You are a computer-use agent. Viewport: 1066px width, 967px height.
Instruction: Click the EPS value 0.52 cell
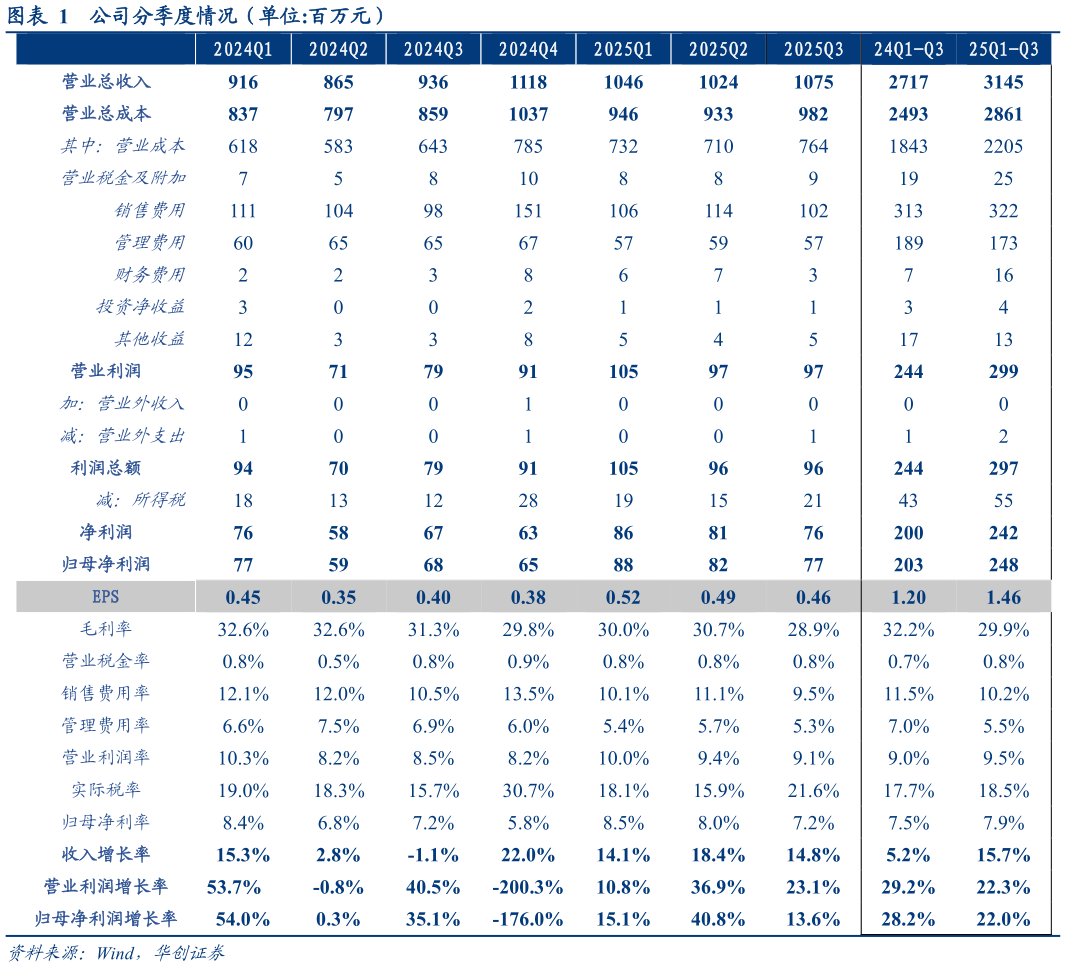[x=623, y=598]
